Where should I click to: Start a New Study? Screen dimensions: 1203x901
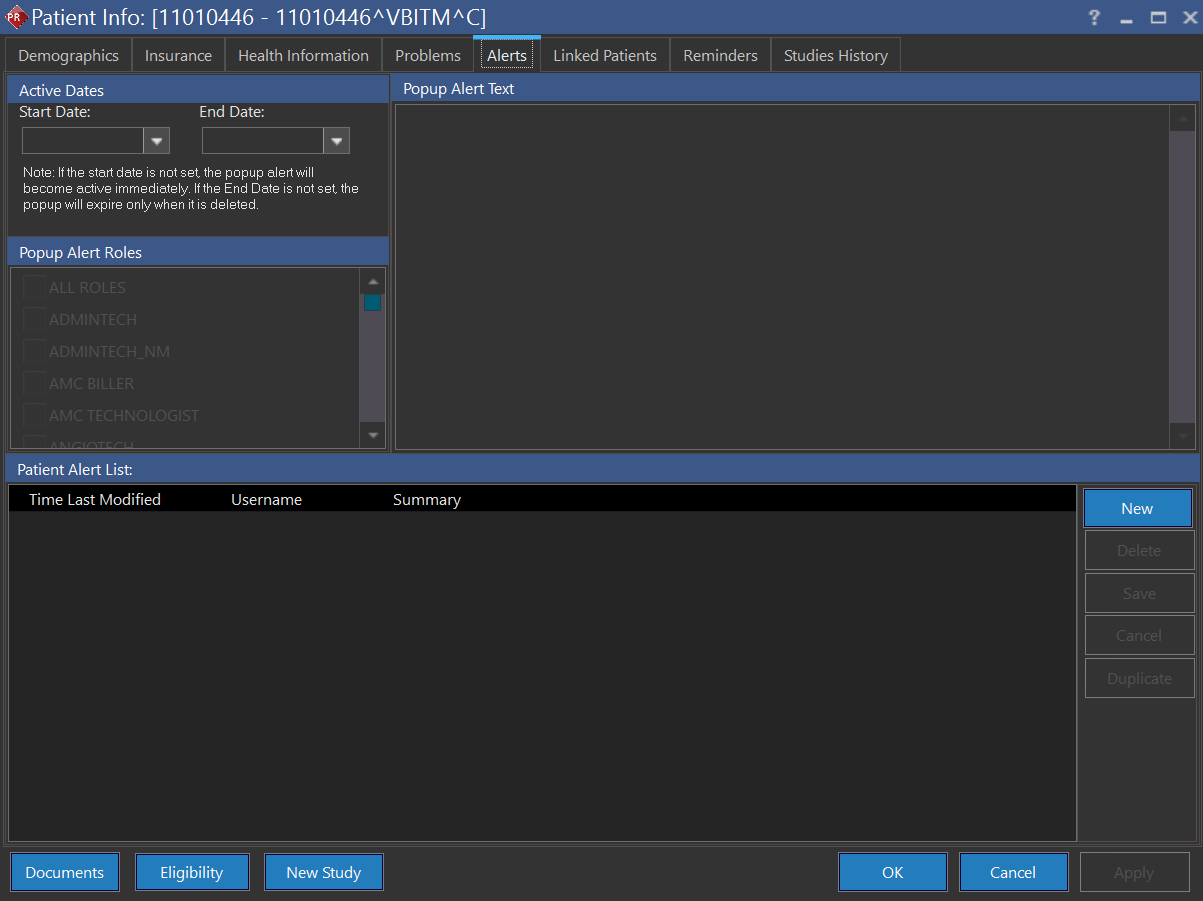(323, 871)
